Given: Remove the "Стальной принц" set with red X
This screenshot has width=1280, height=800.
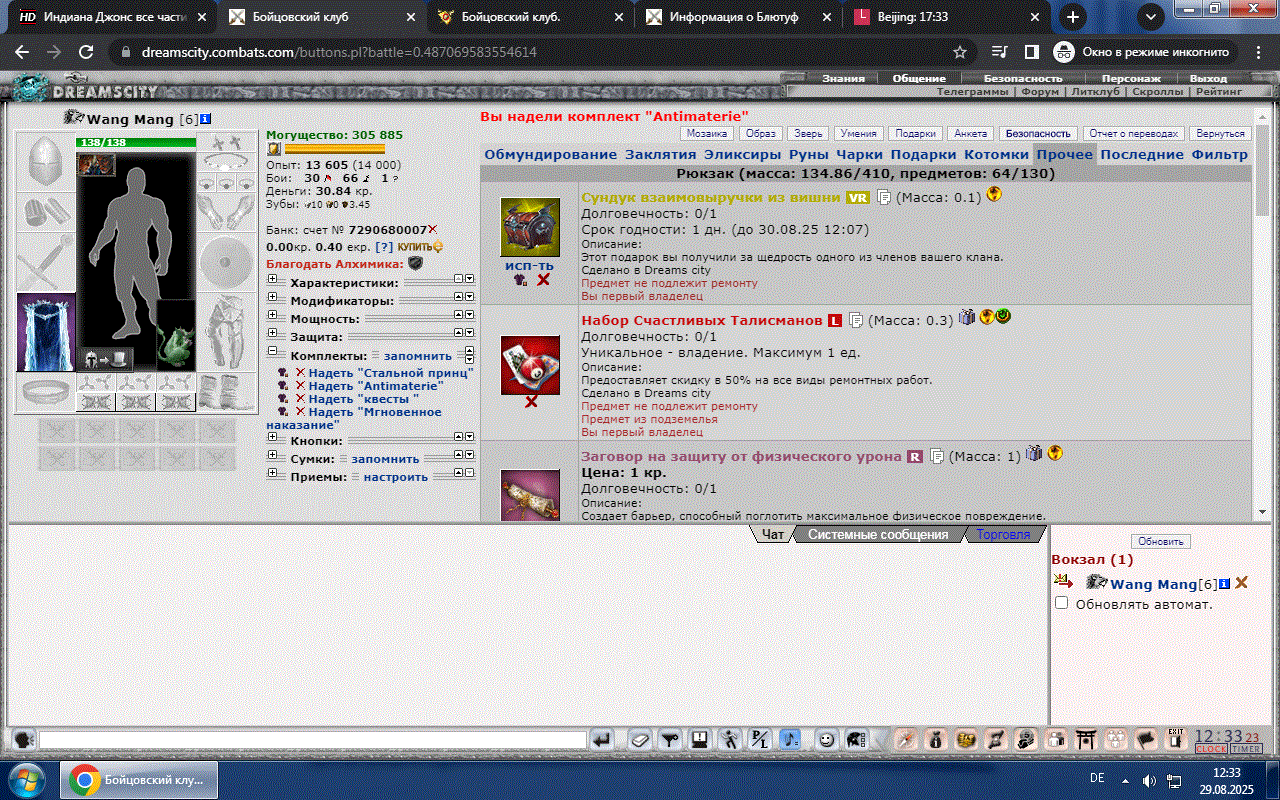Looking at the screenshot, I should [x=300, y=372].
